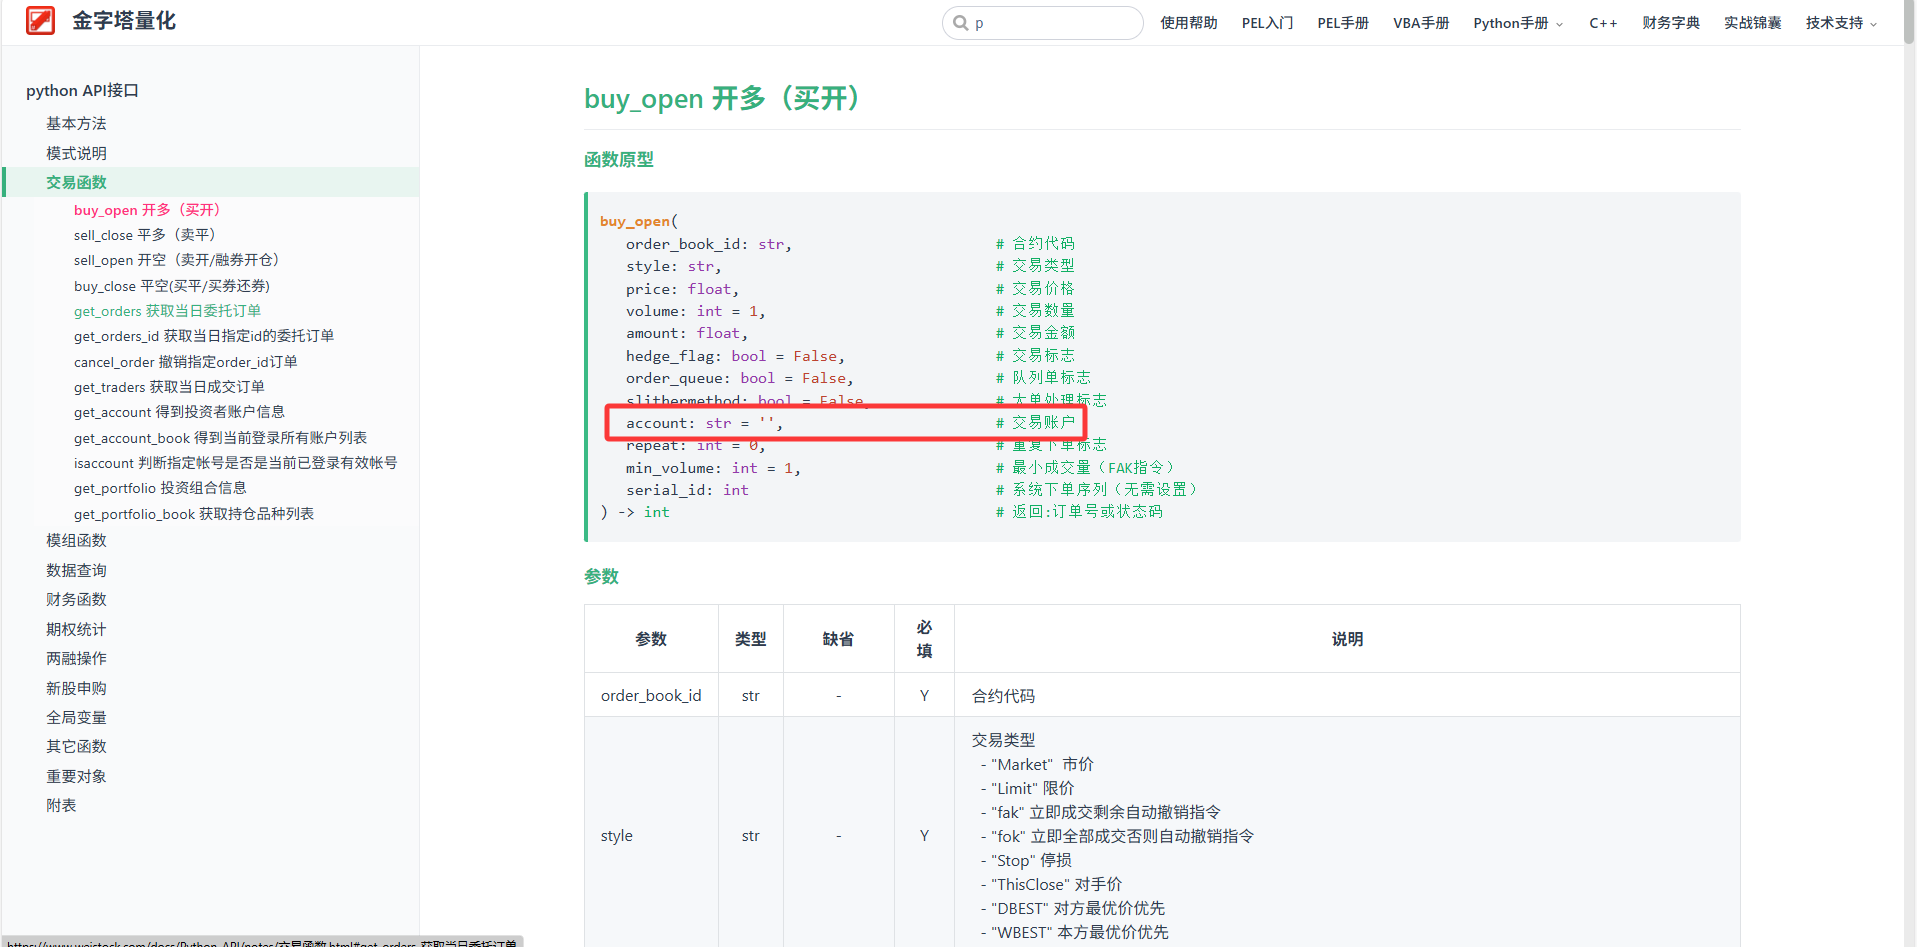The width and height of the screenshot is (1917, 947).
Task: Click the 金字塔量化 logo icon
Action: (x=40, y=21)
